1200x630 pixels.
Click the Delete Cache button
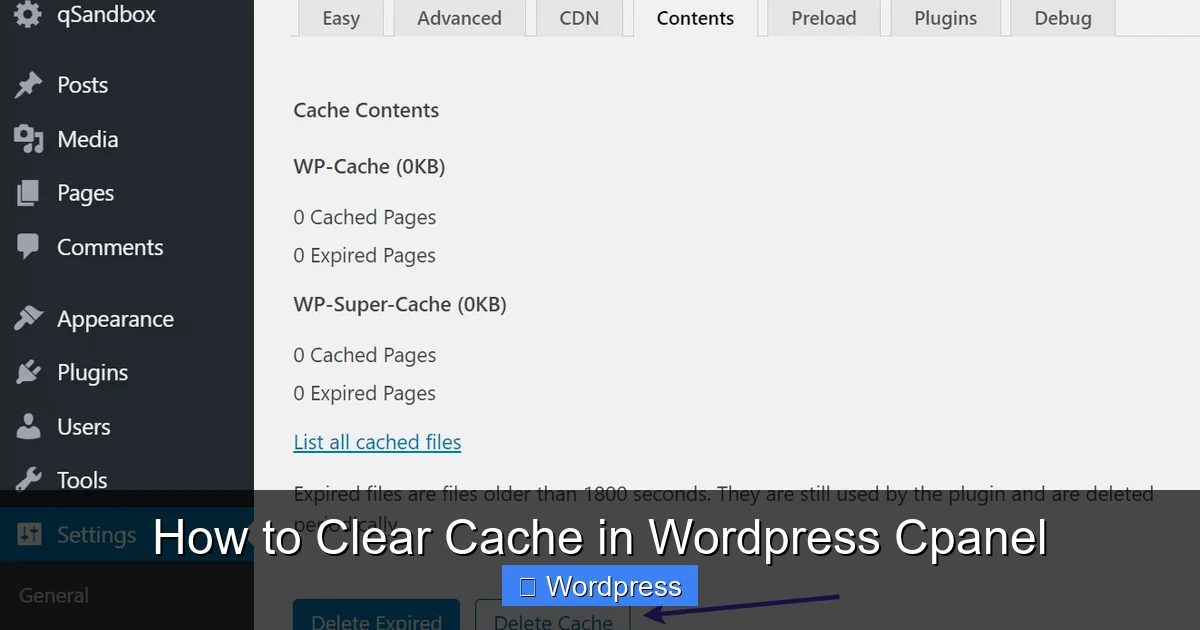(x=552, y=620)
